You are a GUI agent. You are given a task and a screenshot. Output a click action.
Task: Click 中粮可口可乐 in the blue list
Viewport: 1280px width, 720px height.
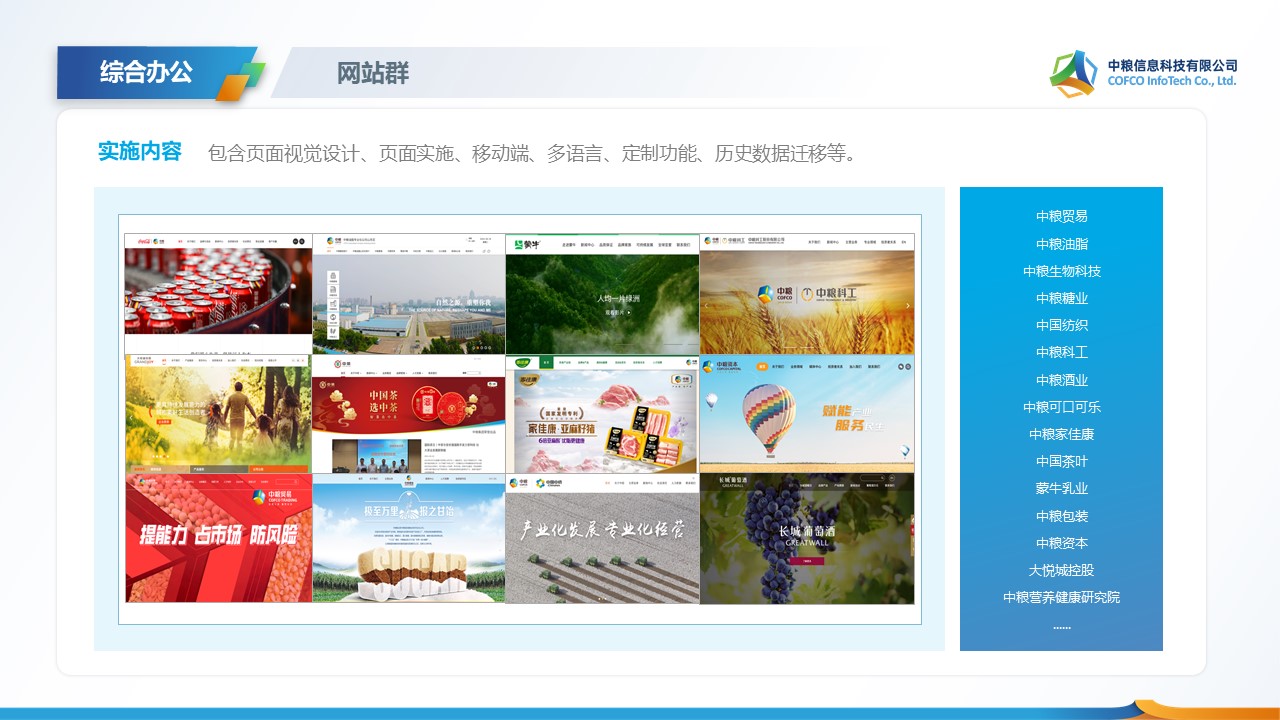click(1061, 407)
